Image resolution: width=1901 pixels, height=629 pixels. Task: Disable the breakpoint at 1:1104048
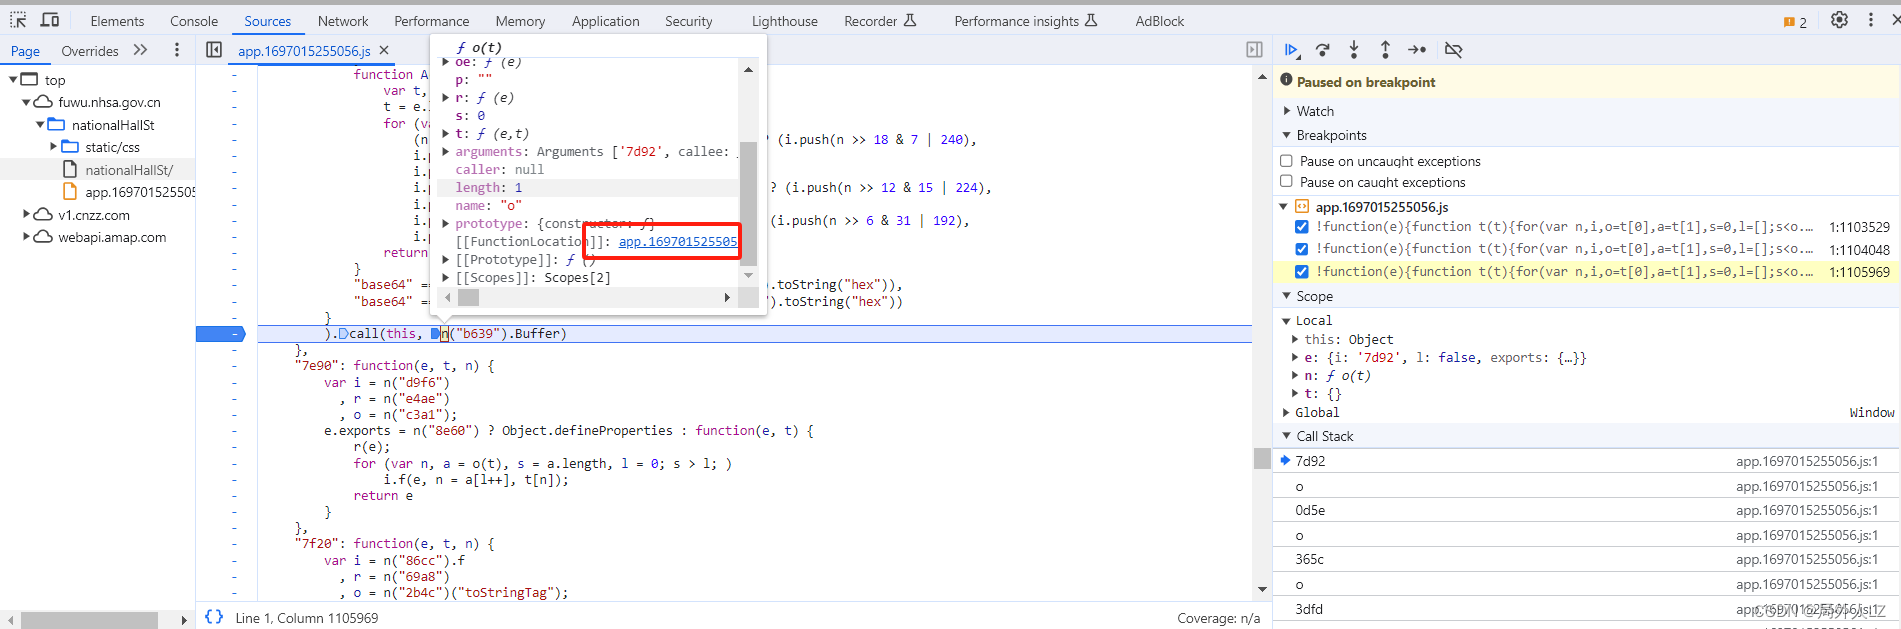point(1301,249)
